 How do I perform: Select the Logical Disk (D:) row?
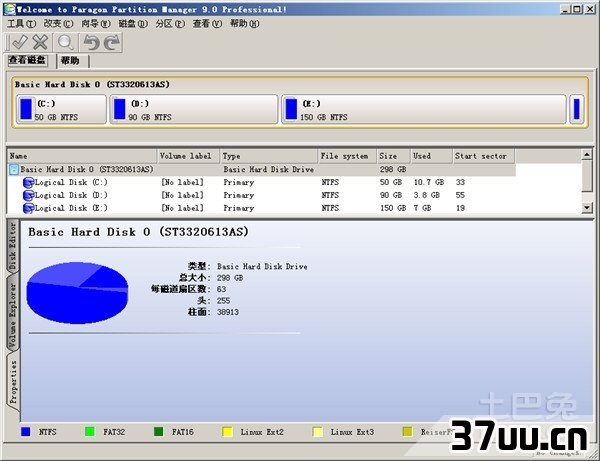[262, 195]
